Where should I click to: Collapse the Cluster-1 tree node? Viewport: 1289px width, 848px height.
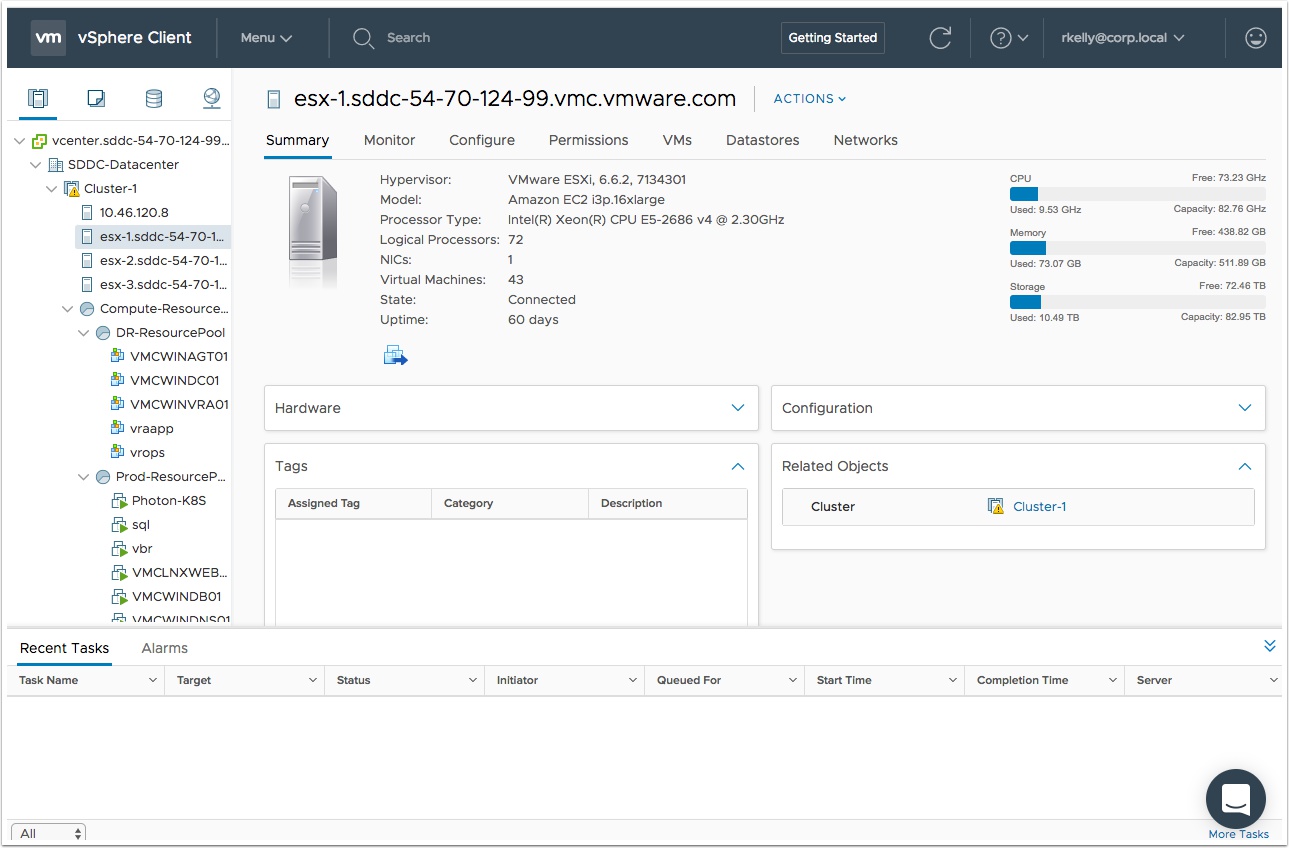pos(52,189)
